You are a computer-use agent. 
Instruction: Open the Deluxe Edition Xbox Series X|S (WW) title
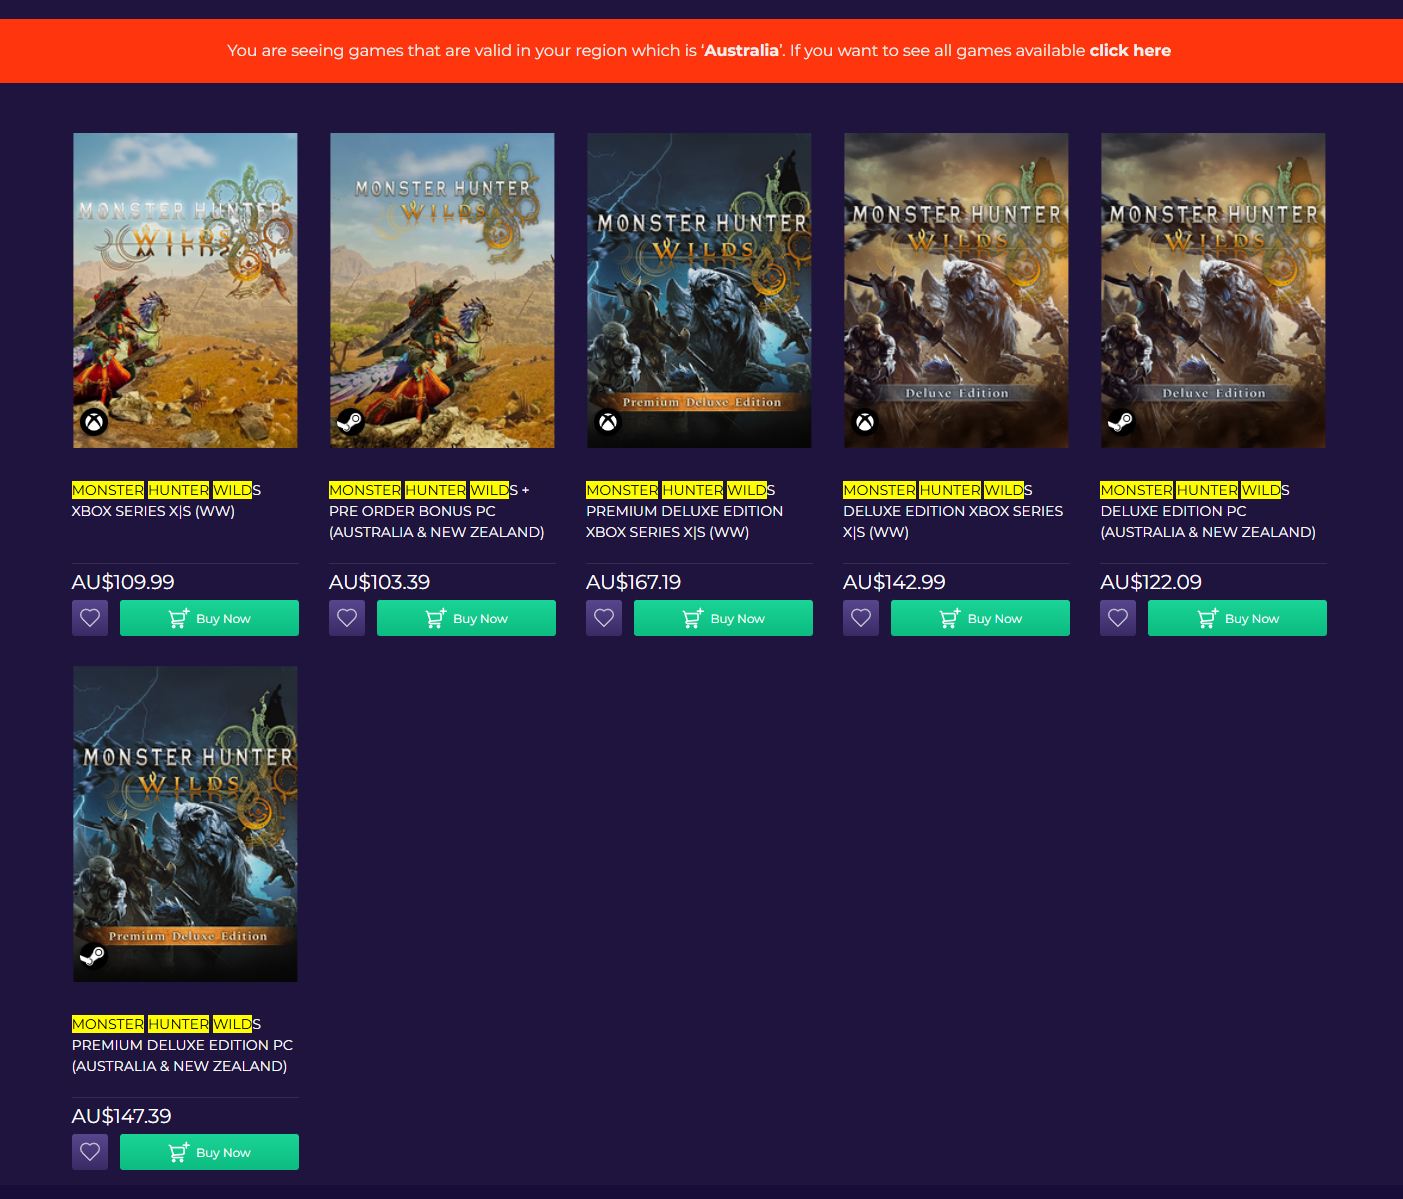click(x=953, y=511)
